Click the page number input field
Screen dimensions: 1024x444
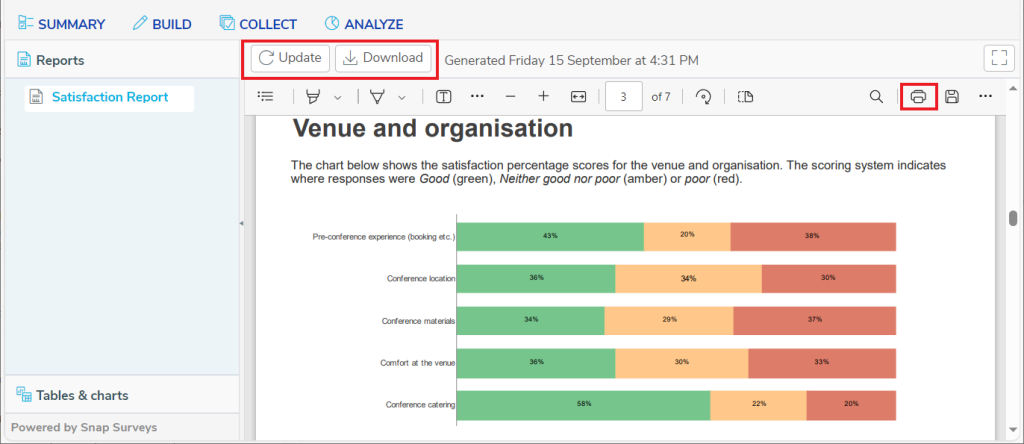pyautogui.click(x=624, y=97)
